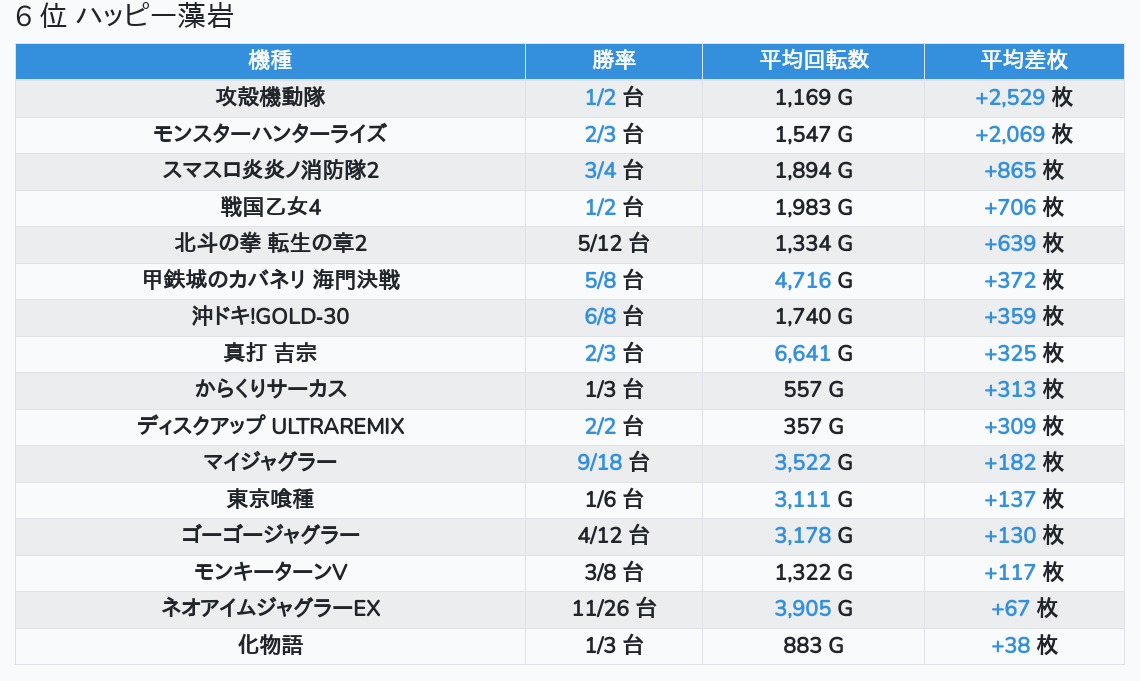Screen dimensions: 1140x681
Task: Click the 平均回転数 column header
Action: 813,61
